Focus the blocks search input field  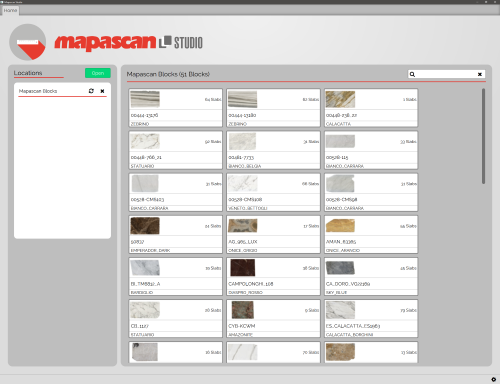click(446, 74)
